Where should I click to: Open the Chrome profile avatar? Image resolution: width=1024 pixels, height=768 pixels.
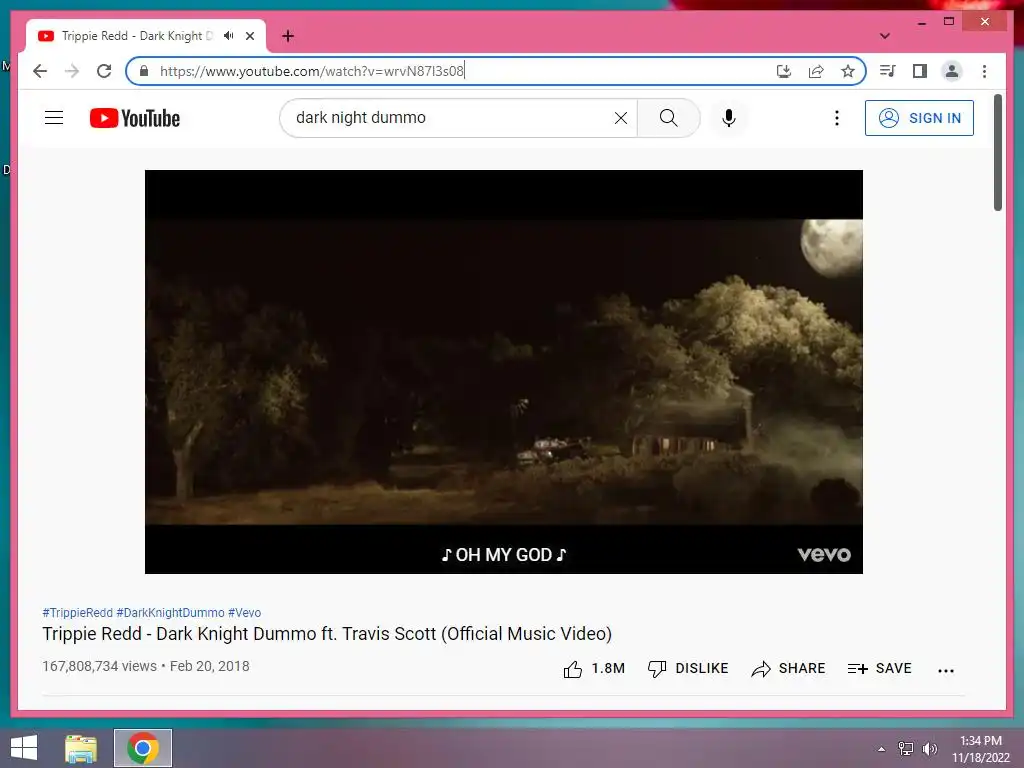952,71
